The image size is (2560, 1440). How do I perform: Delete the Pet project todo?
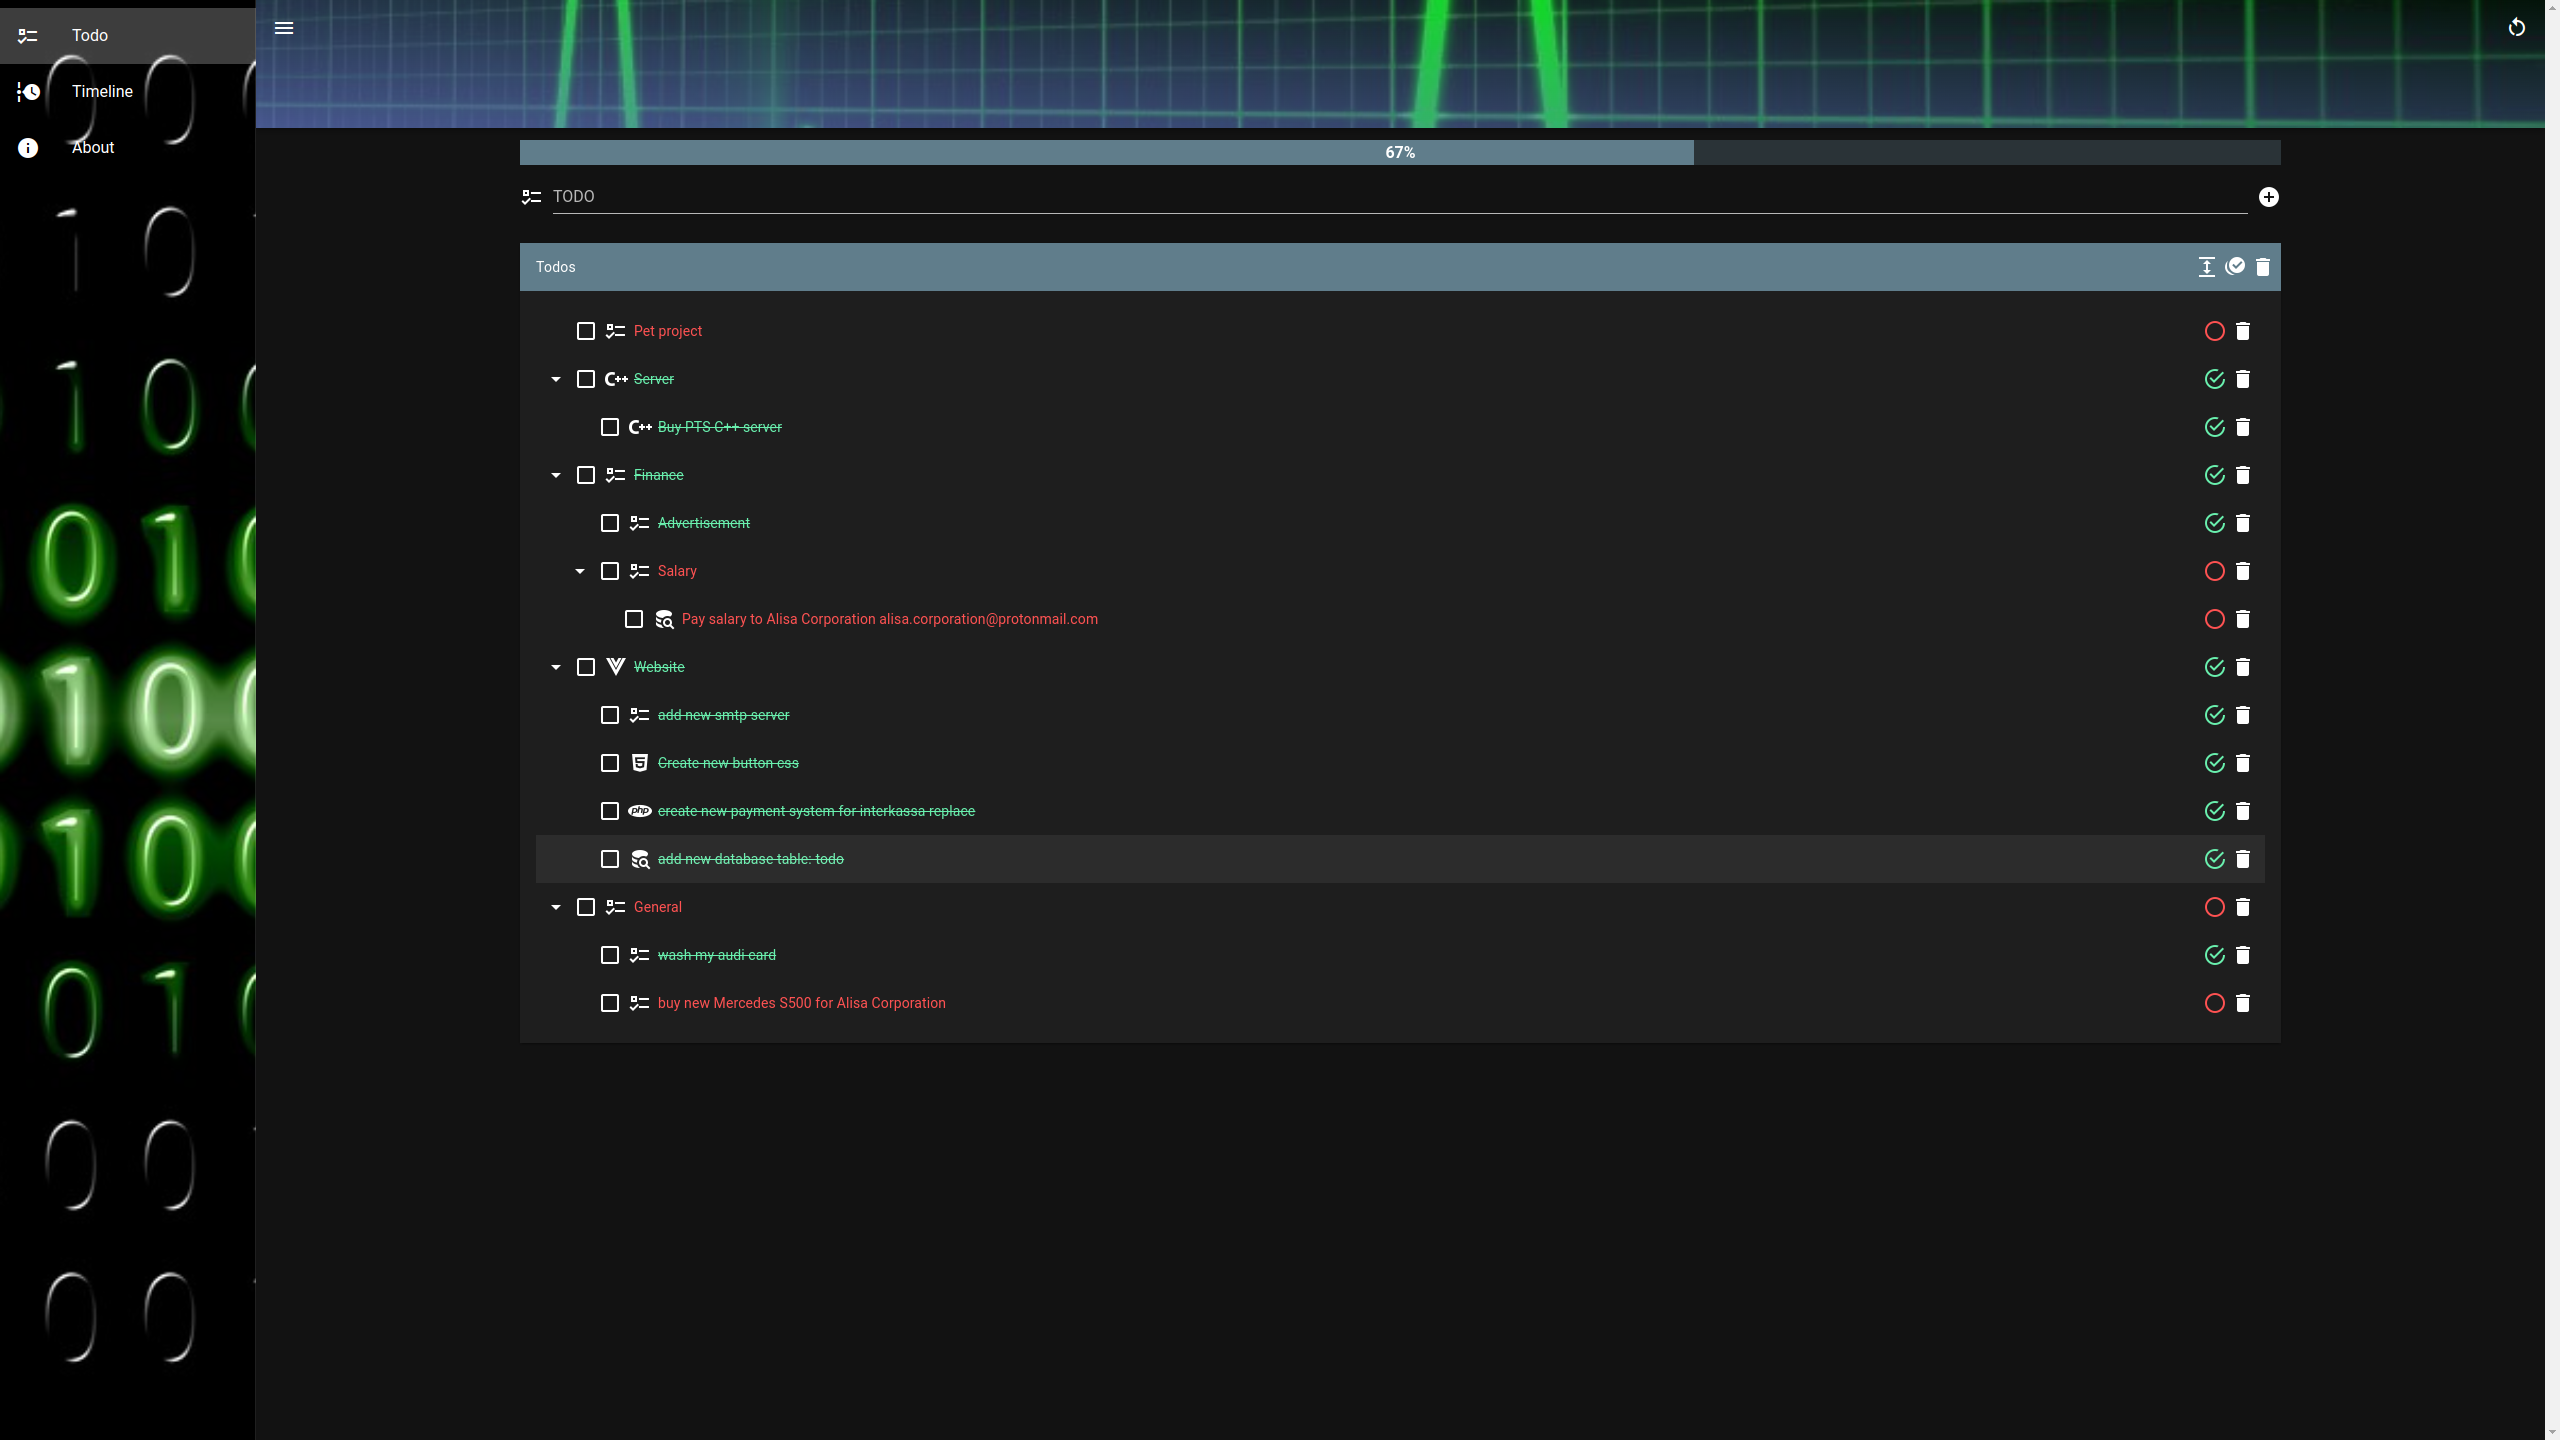[2243, 331]
